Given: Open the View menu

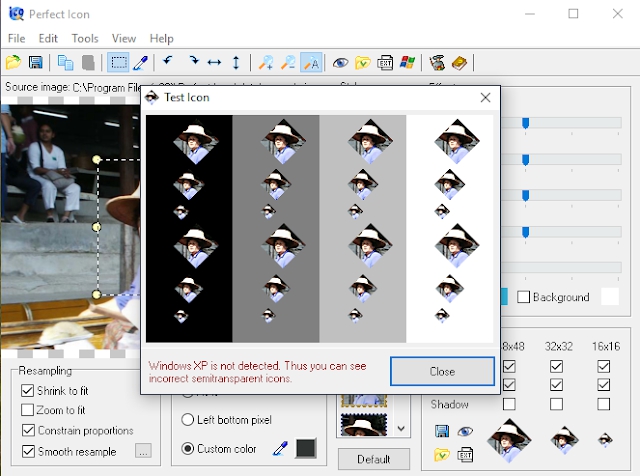Looking at the screenshot, I should click(x=124, y=38).
